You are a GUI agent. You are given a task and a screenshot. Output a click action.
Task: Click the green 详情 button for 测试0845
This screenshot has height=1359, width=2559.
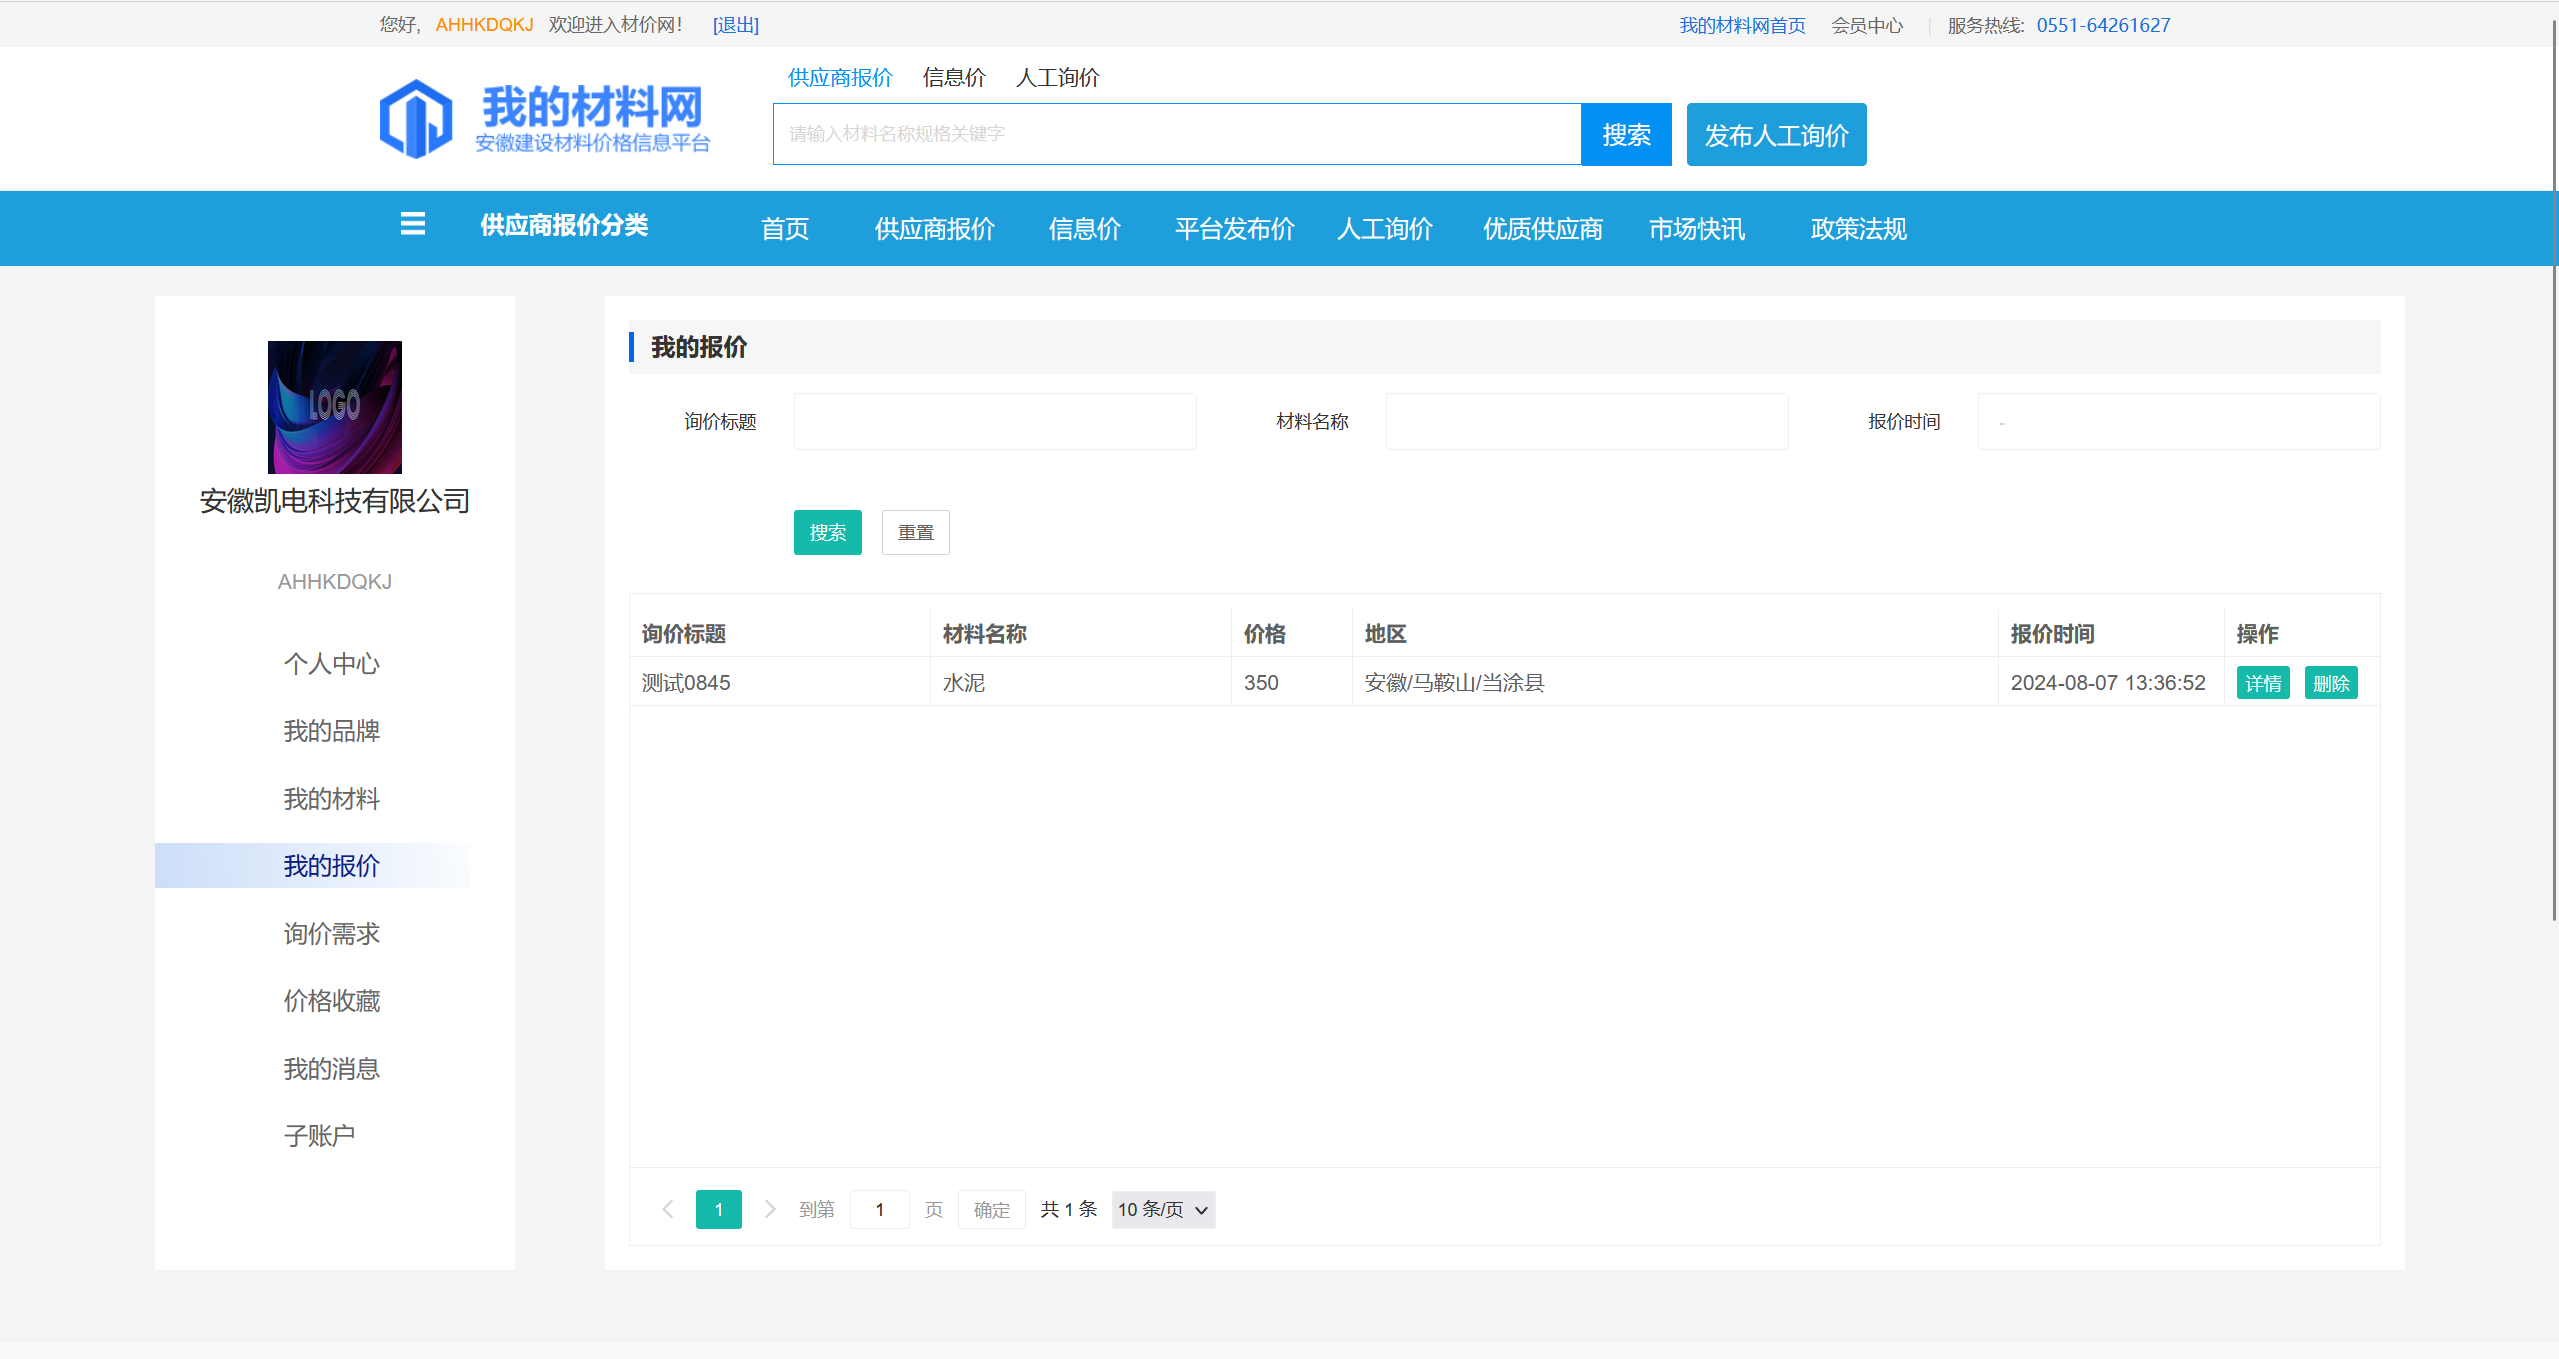click(x=2262, y=683)
